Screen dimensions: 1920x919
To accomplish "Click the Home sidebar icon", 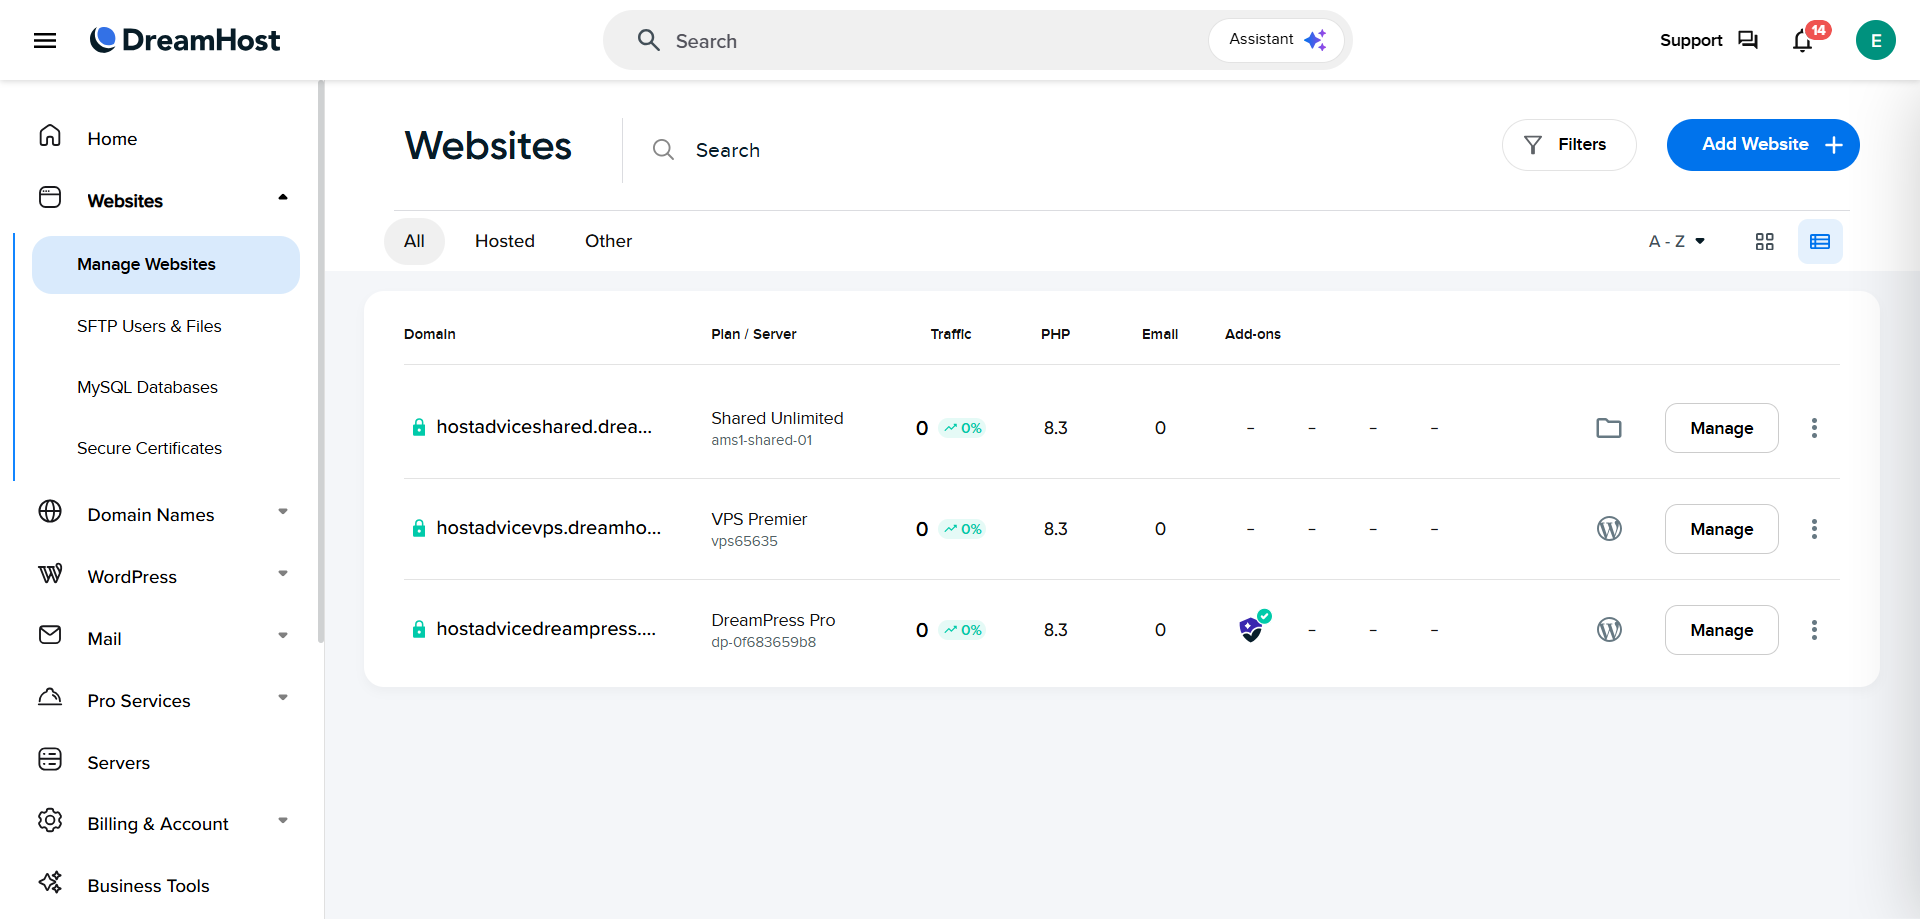I will [50, 135].
